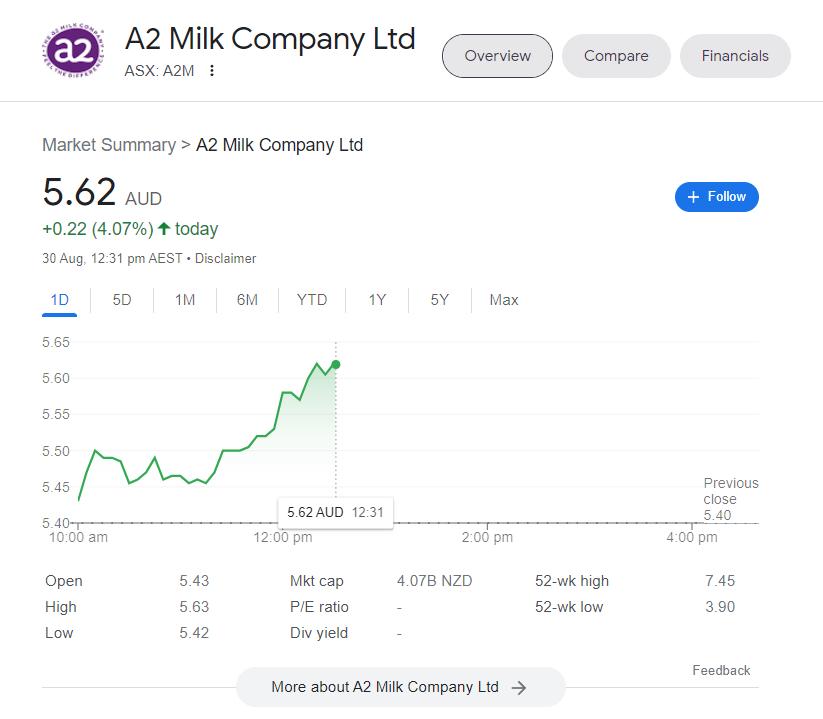The width and height of the screenshot is (823, 719).
Task: Click the Market Summary breadcrumb link
Action: pyautogui.click(x=109, y=145)
